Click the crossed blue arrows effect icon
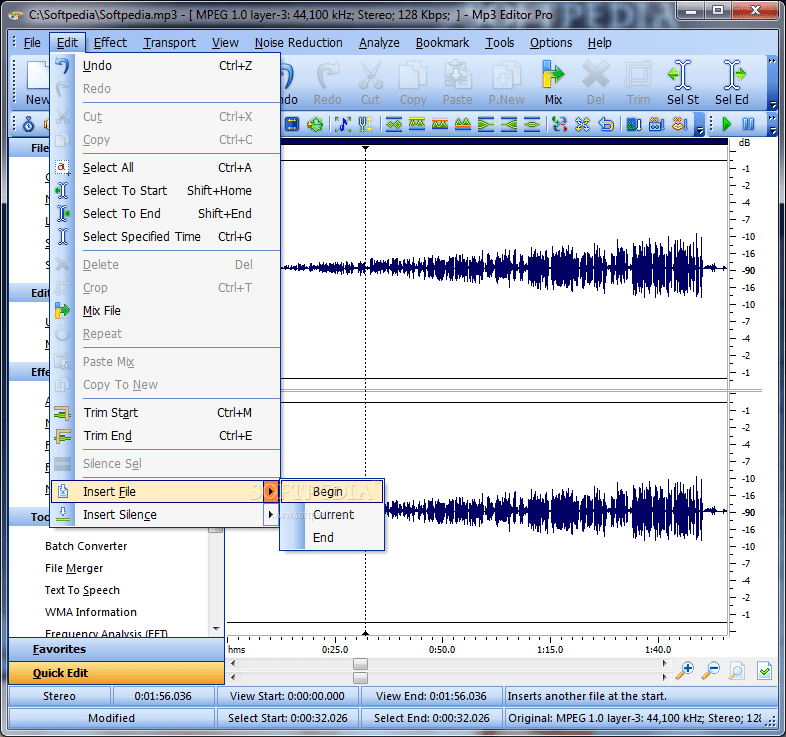The height and width of the screenshot is (737, 786). (582, 124)
